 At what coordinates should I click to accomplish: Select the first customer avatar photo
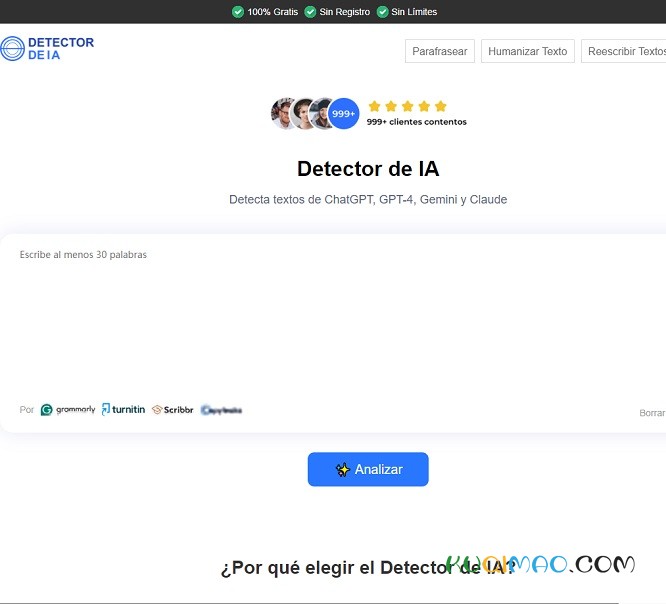click(x=284, y=114)
